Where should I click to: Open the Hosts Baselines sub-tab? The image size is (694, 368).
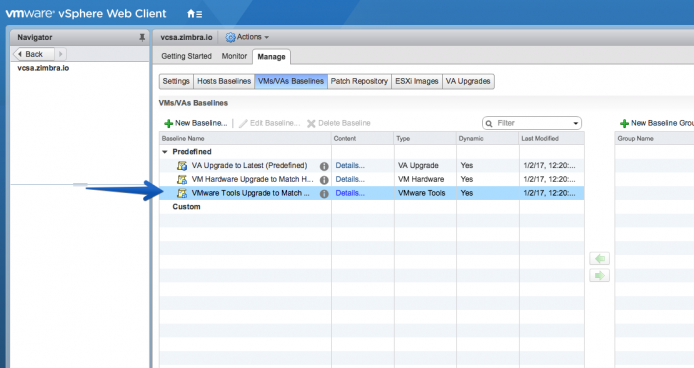[x=224, y=81]
